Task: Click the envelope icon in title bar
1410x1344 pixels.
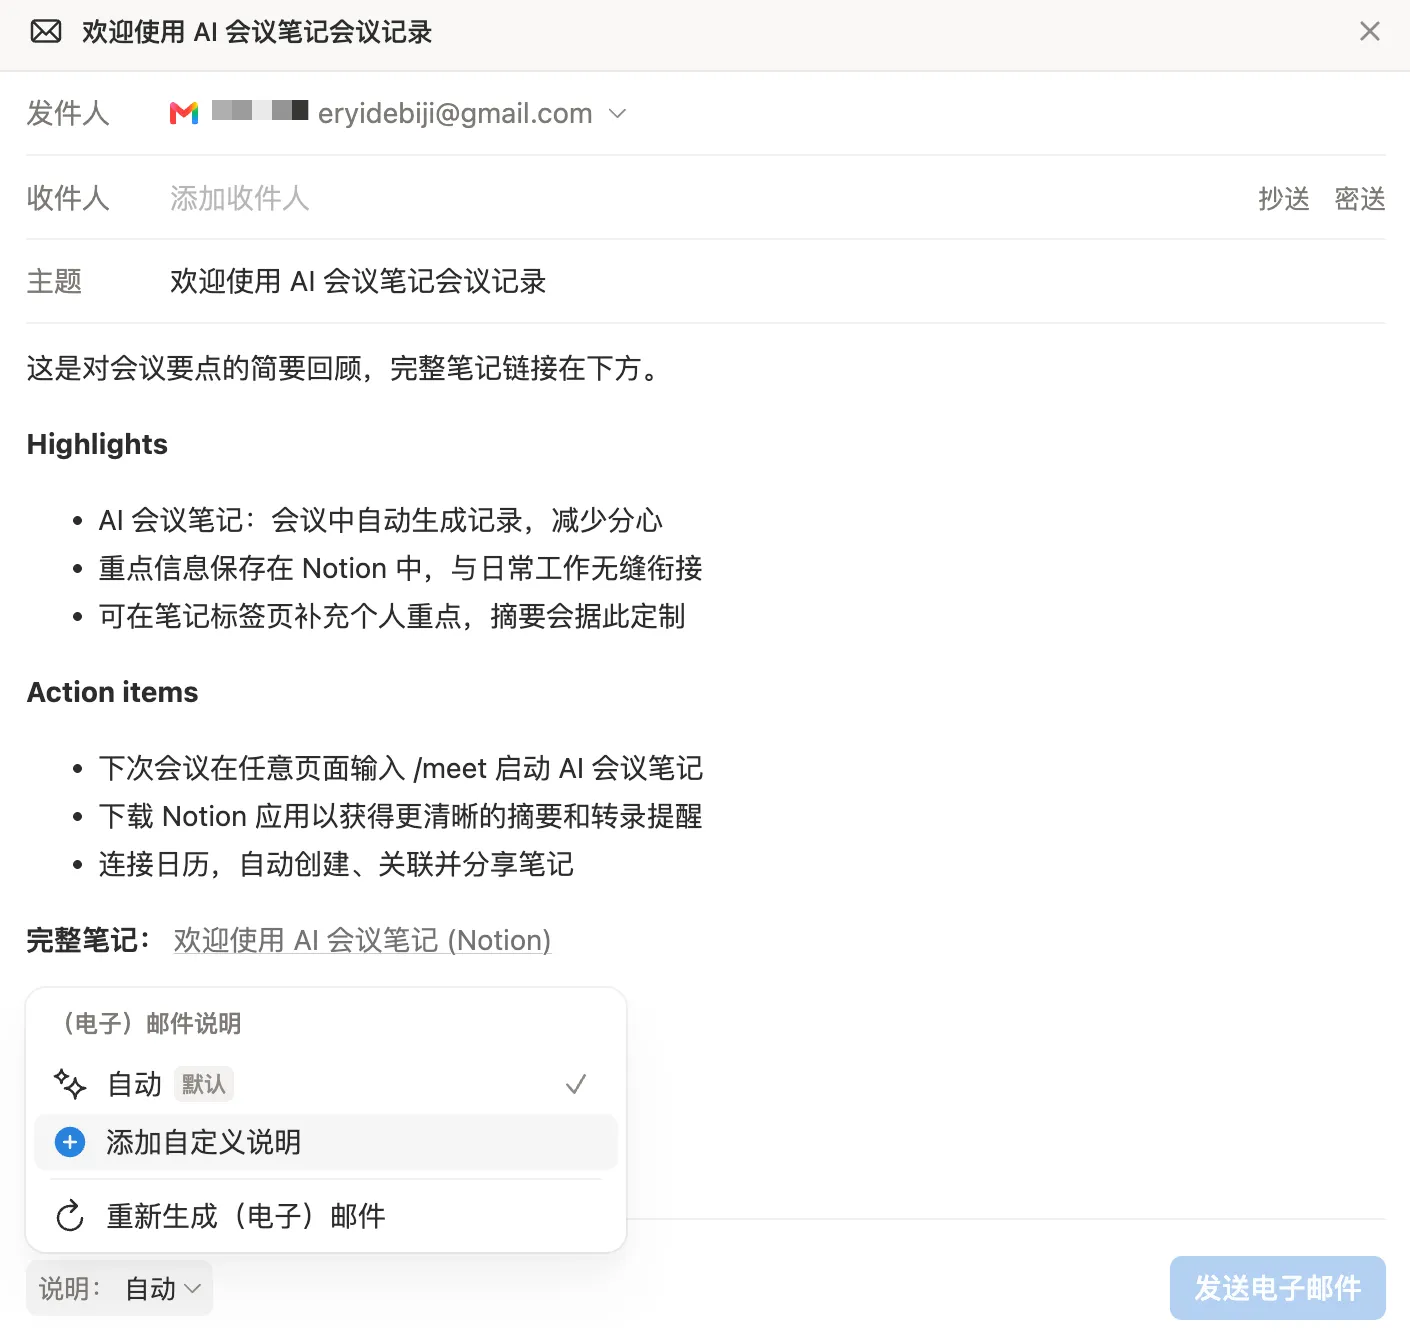Action: [46, 32]
